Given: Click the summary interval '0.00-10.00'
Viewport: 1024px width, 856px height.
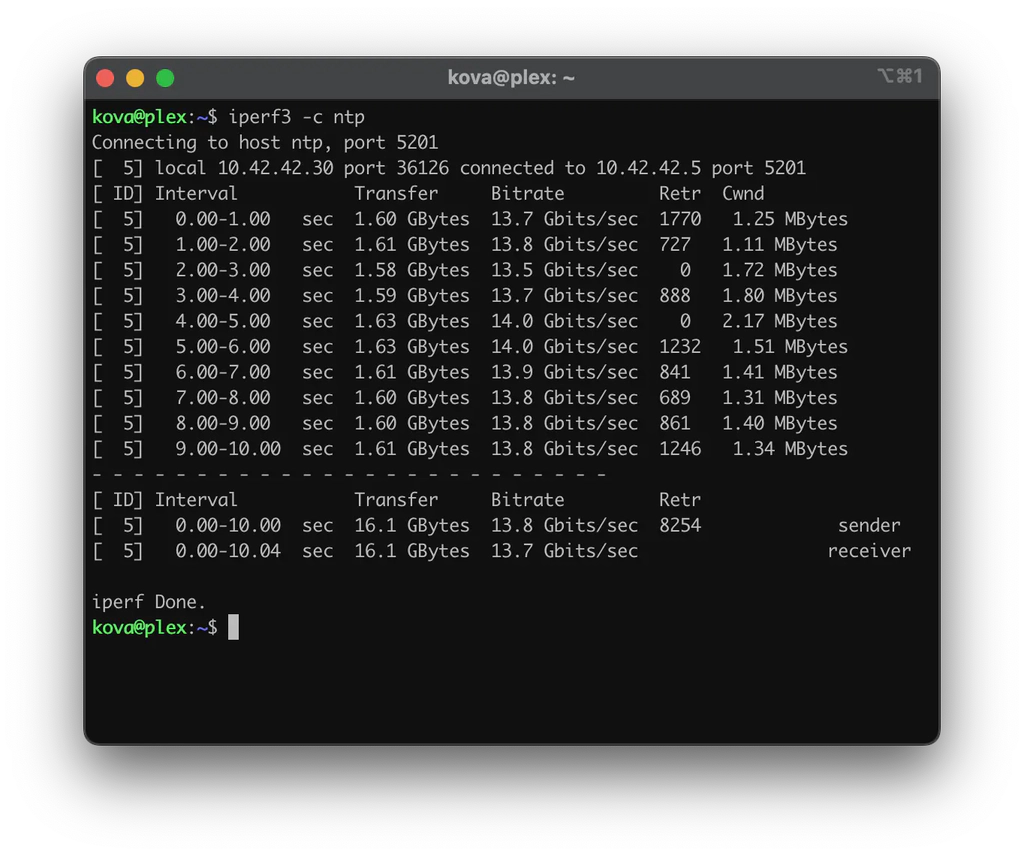Looking at the screenshot, I should (x=228, y=526).
